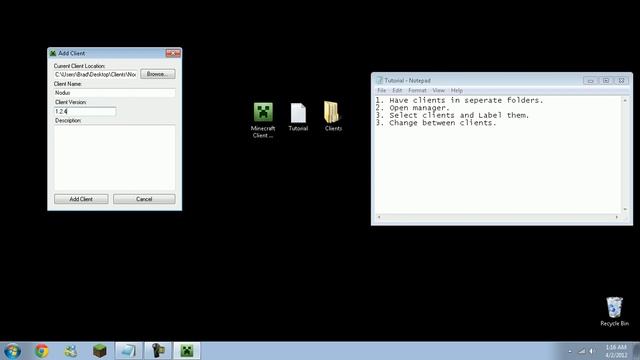Image resolution: width=640 pixels, height=360 pixels.
Task: Launch Google Chrome from the taskbar
Action: 41,351
